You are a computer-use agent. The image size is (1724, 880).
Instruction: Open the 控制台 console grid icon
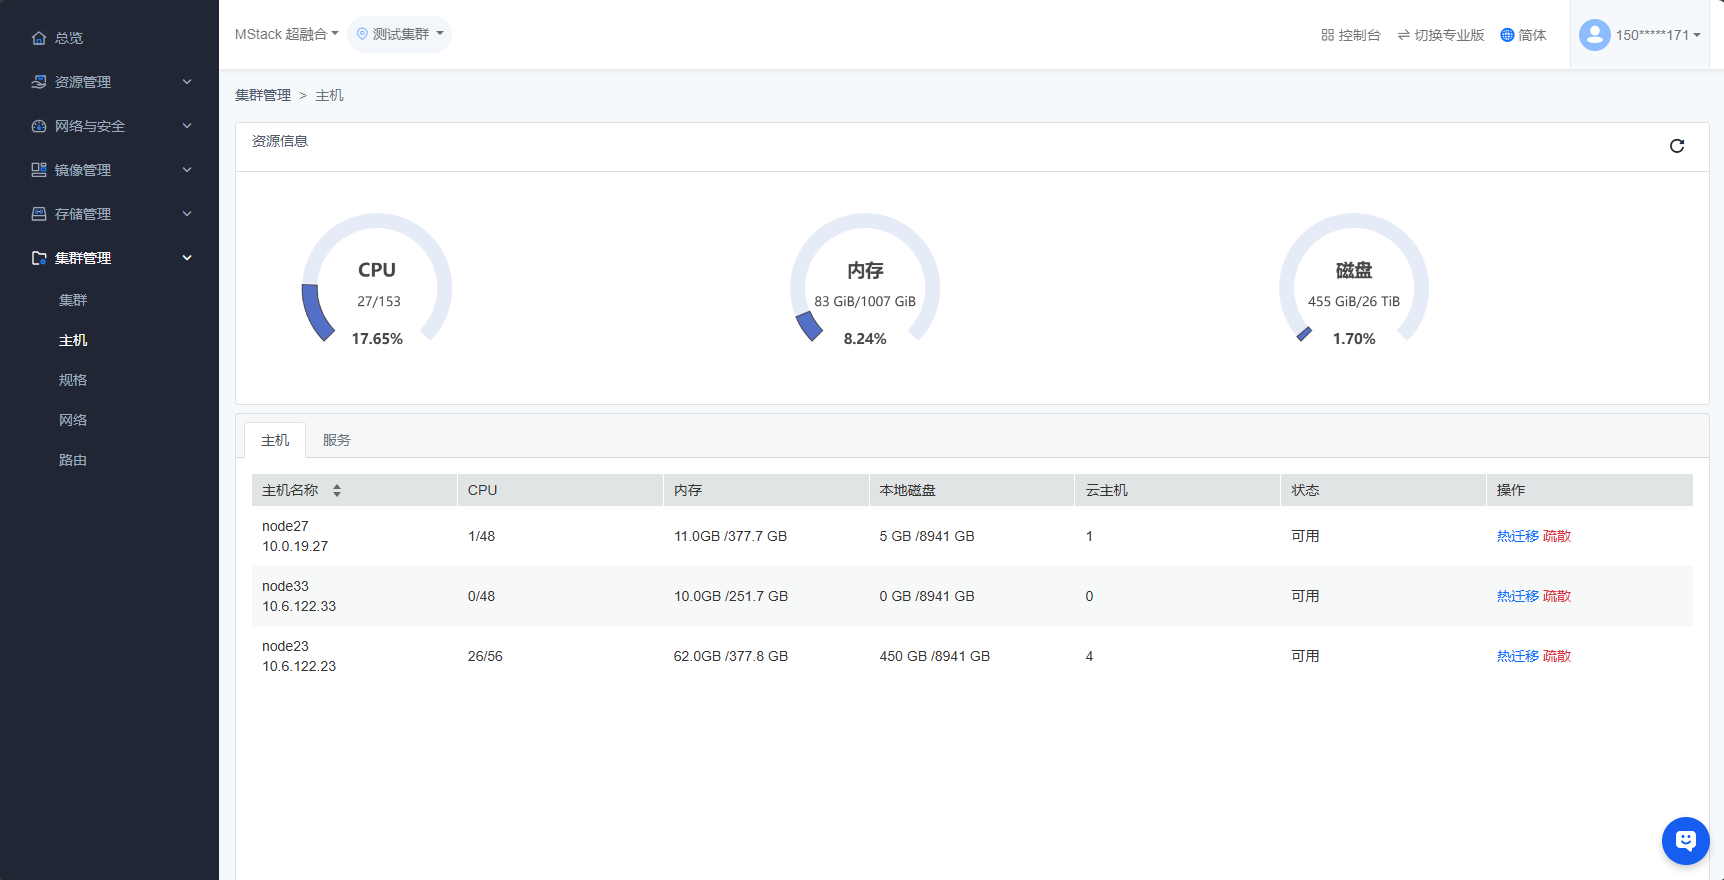coord(1327,35)
